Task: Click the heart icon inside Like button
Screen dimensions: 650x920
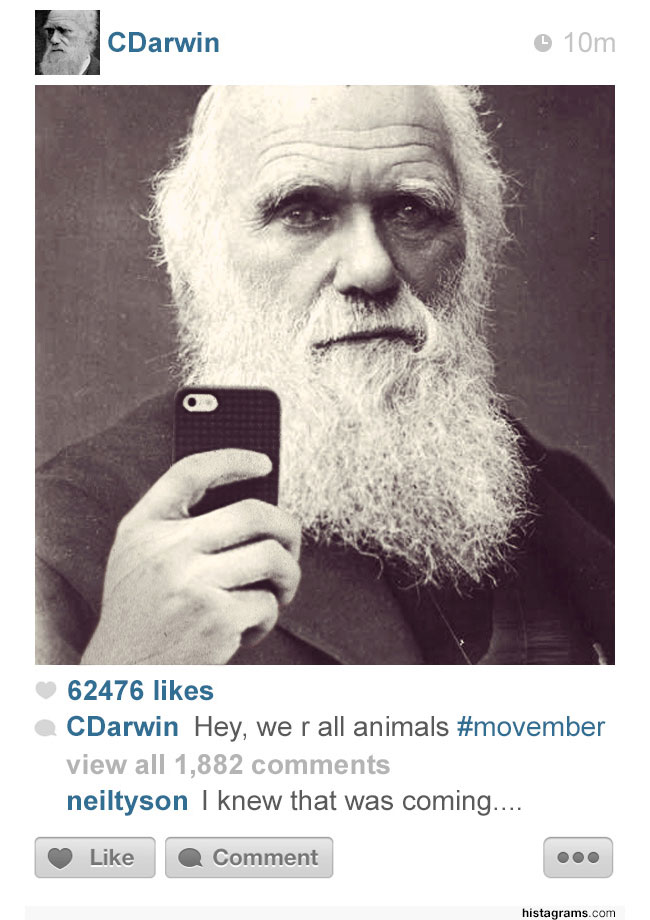Action: click(60, 858)
